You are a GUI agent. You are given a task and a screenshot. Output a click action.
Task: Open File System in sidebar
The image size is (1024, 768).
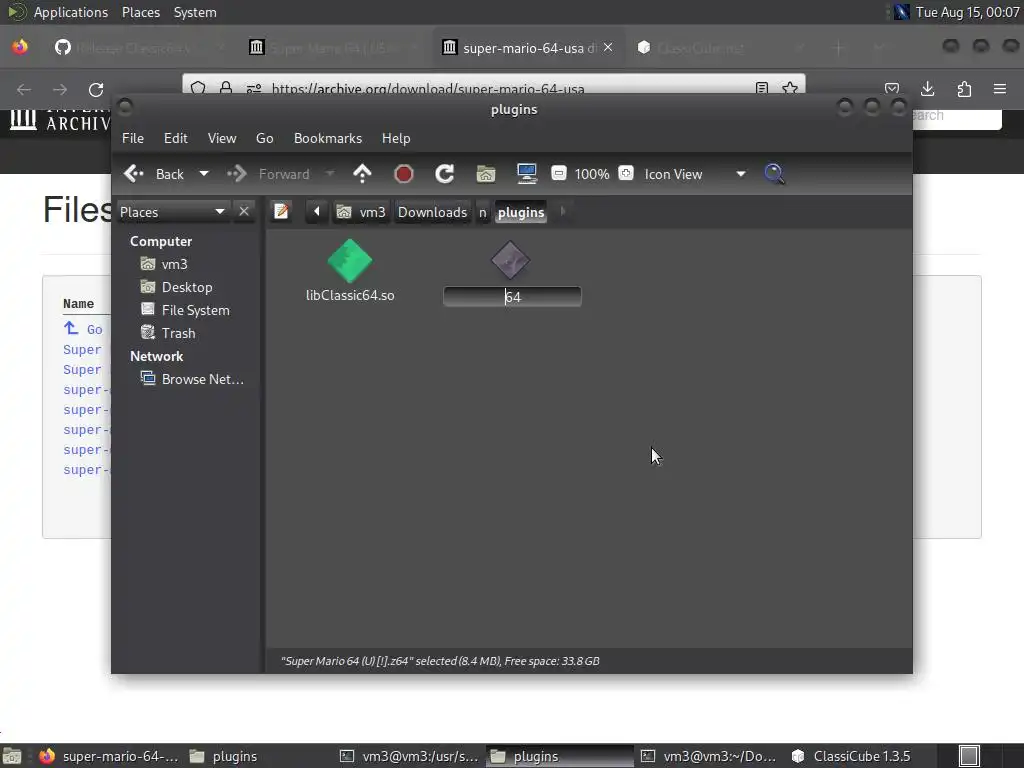(x=195, y=310)
